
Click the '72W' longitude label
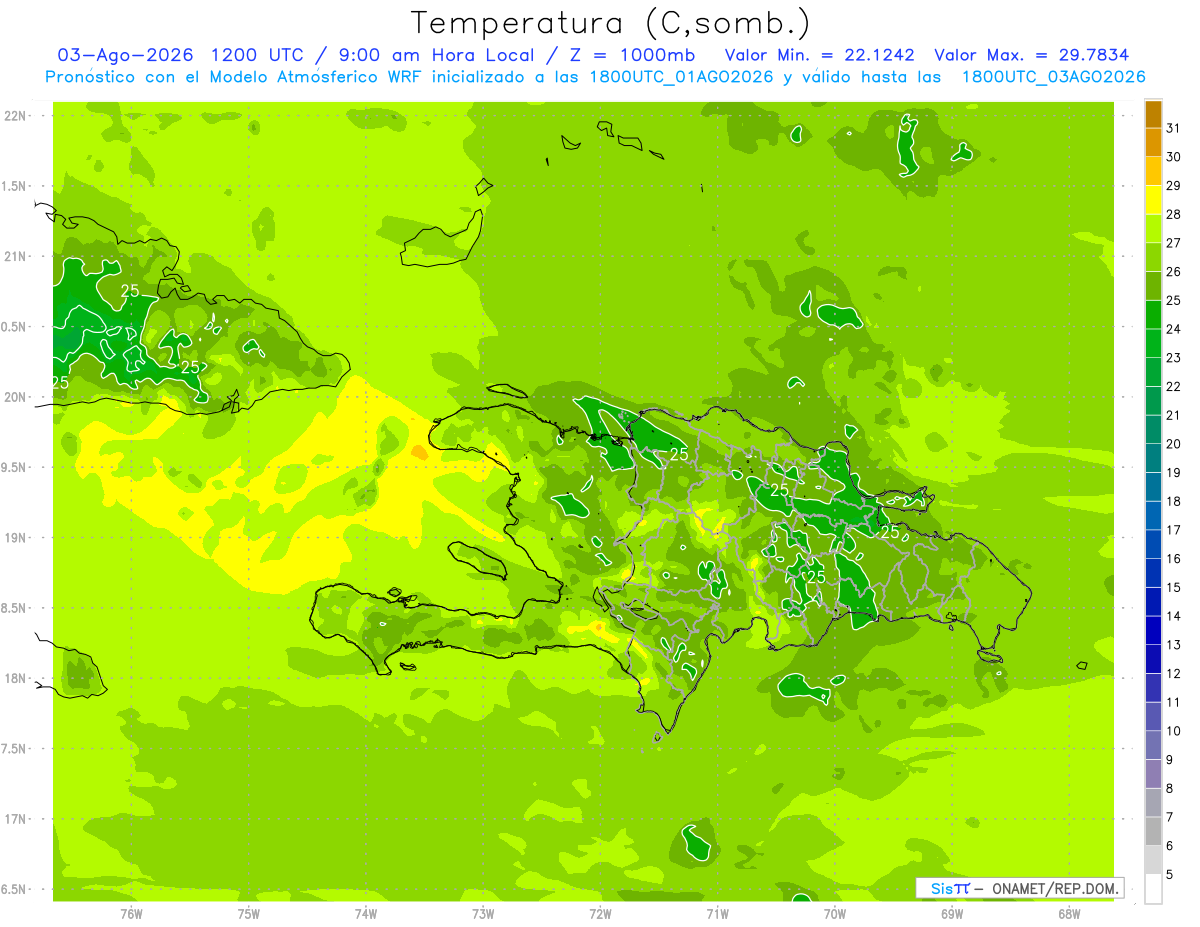[x=600, y=914]
